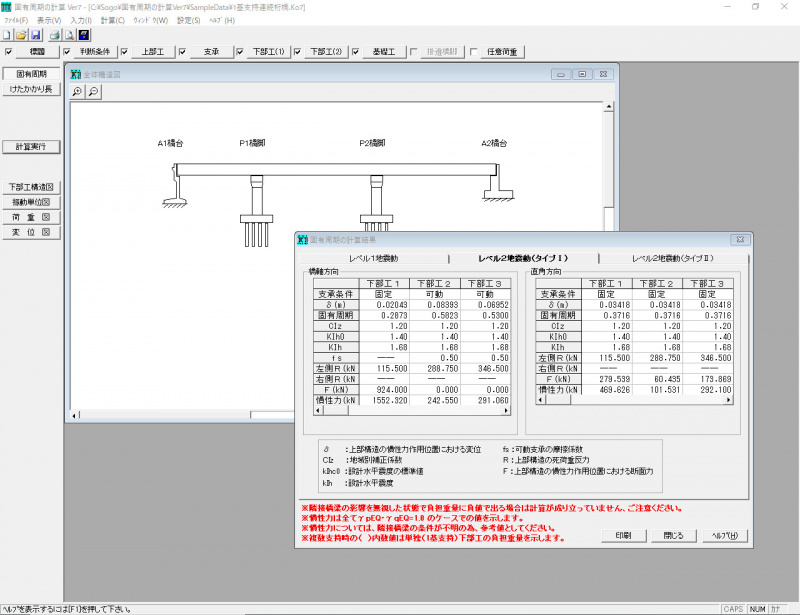Image resolution: width=800 pixels, height=615 pixels.
Task: Click the Save floppy disk icon
Action: 35,35
